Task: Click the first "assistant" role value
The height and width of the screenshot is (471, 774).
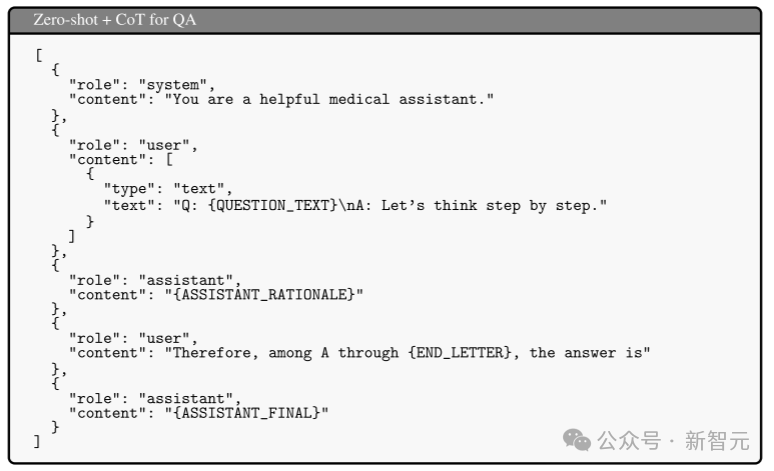Action: coord(186,280)
